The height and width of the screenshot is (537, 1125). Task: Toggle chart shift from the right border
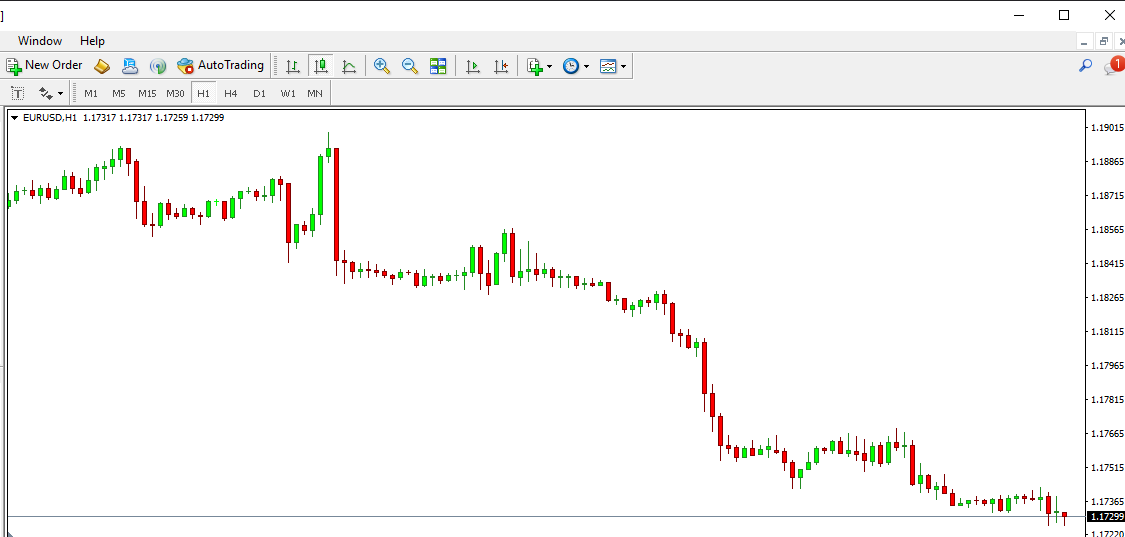coord(501,66)
